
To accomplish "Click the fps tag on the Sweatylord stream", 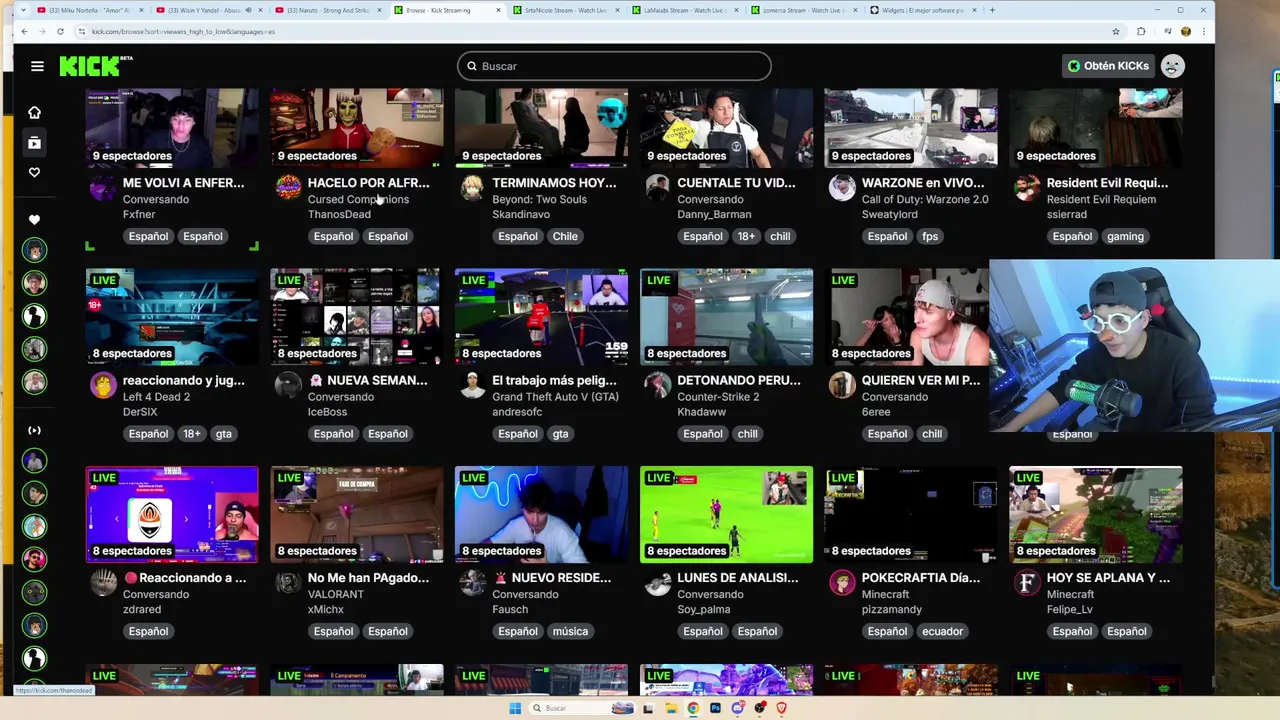I will (930, 237).
